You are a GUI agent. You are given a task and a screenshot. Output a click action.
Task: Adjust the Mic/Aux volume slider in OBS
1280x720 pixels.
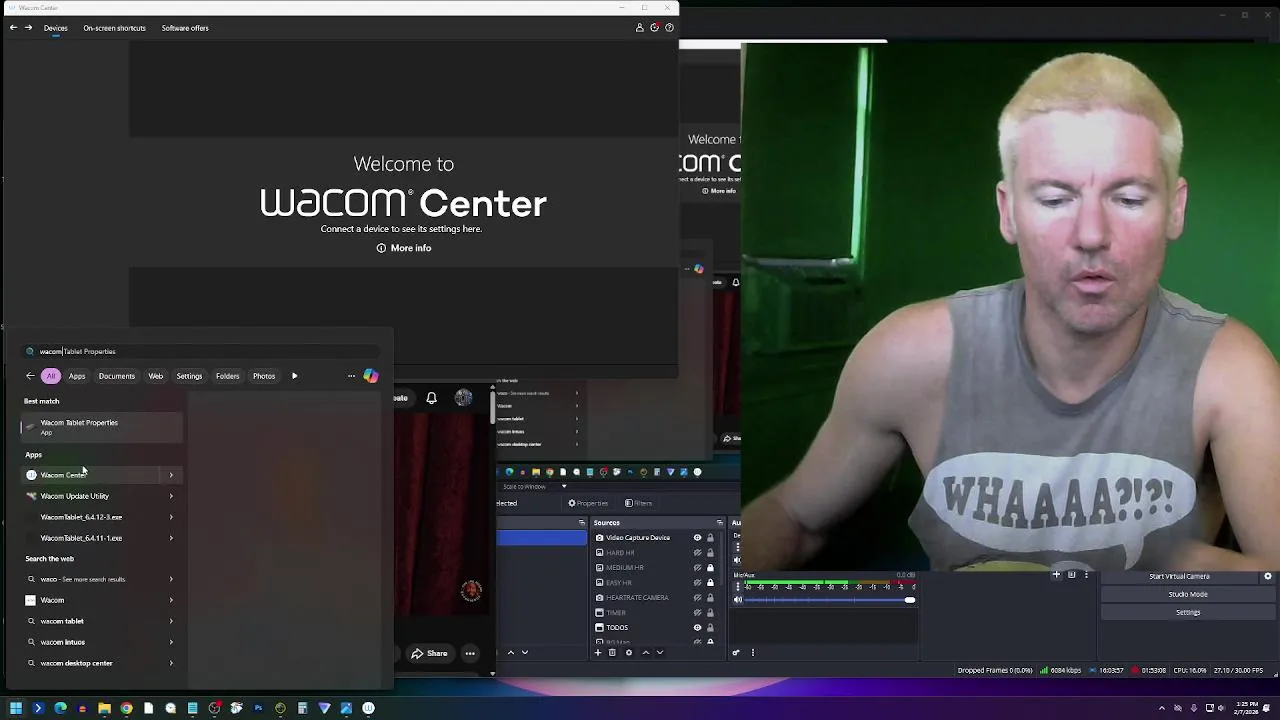click(829, 600)
